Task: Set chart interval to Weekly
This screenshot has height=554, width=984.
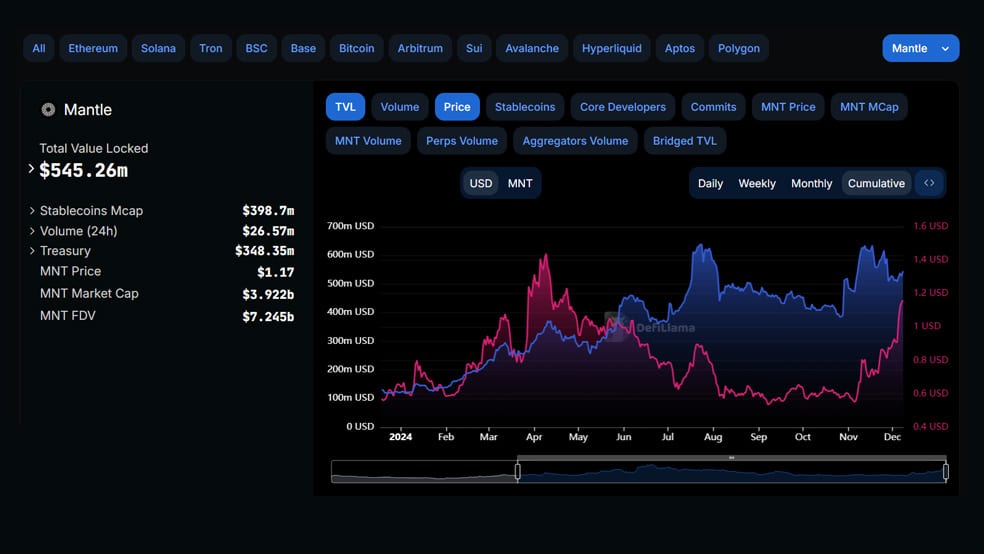Action: click(x=757, y=183)
